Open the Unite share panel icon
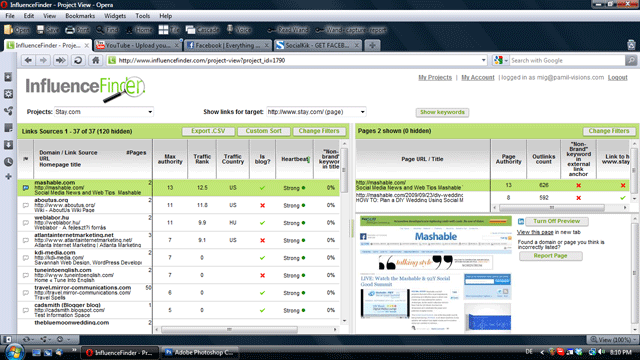Screen dimensions: 640x360 (x=8, y=111)
